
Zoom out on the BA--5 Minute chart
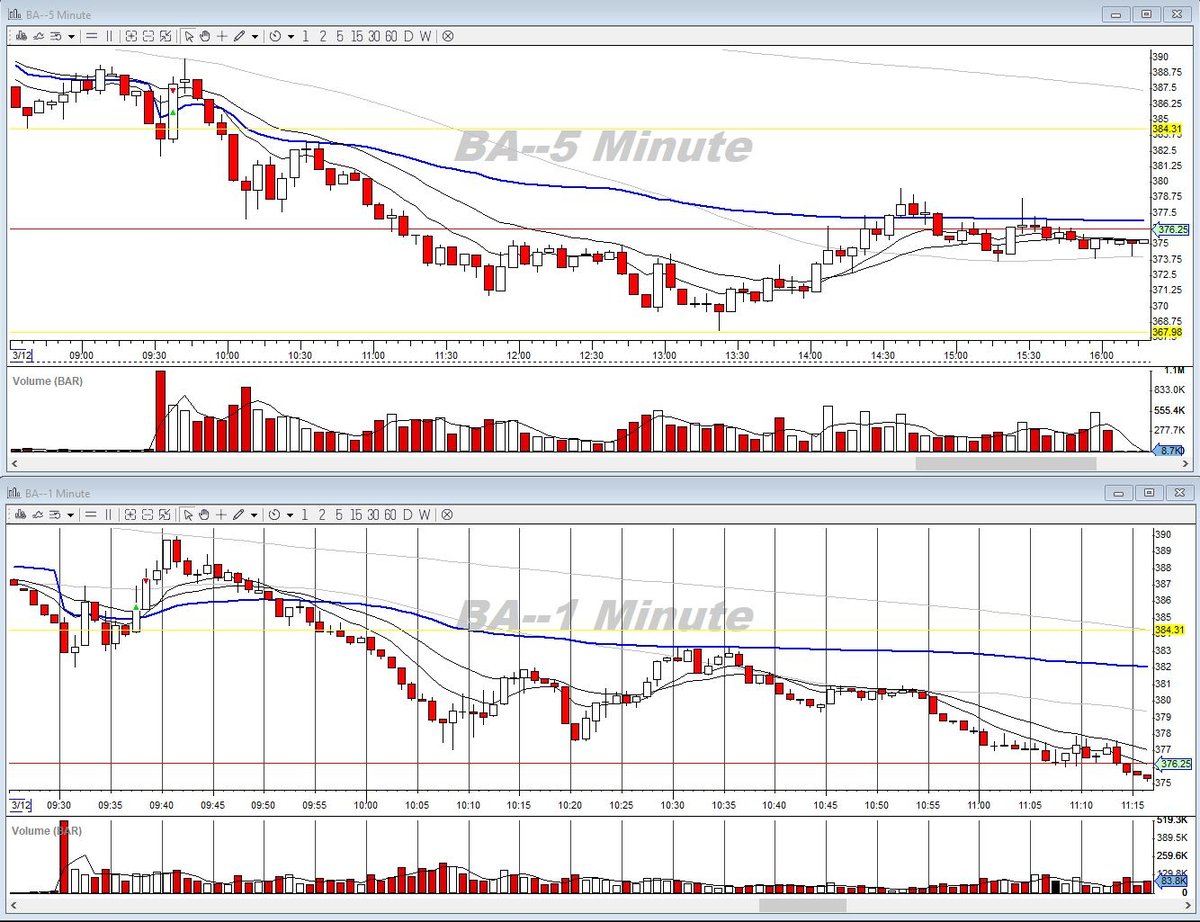tap(148, 36)
